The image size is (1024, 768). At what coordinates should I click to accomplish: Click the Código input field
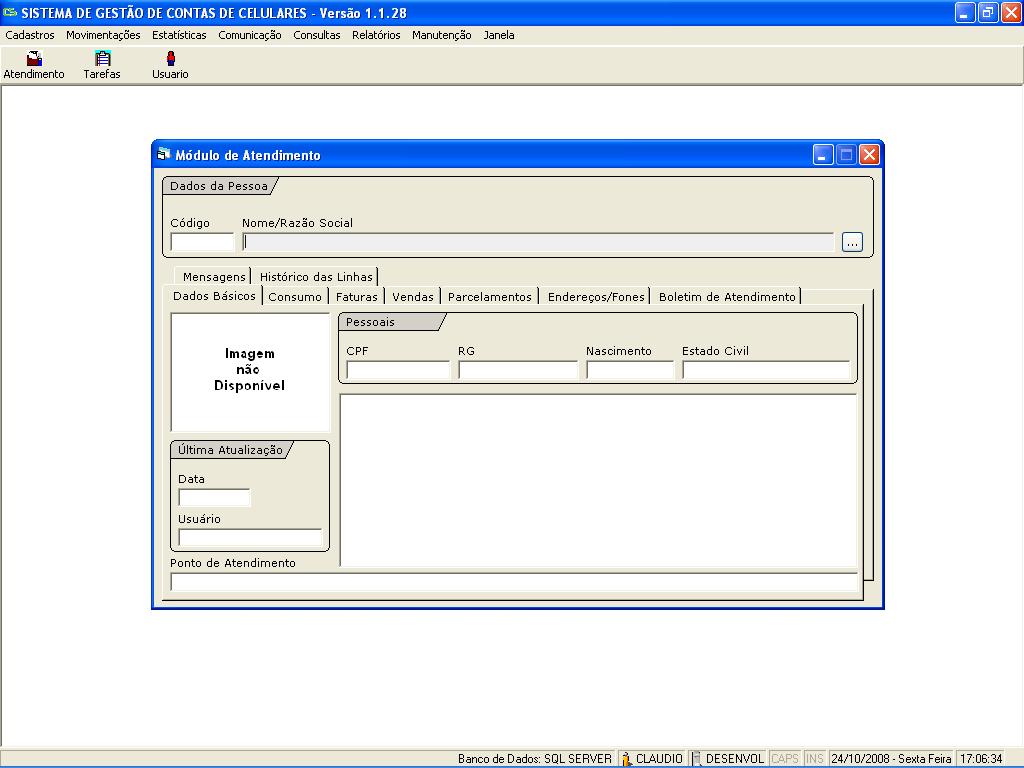202,242
